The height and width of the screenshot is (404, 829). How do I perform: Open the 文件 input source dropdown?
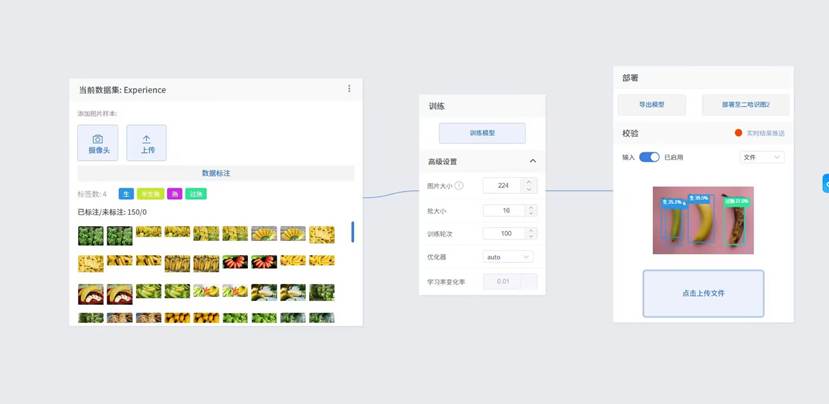click(761, 157)
